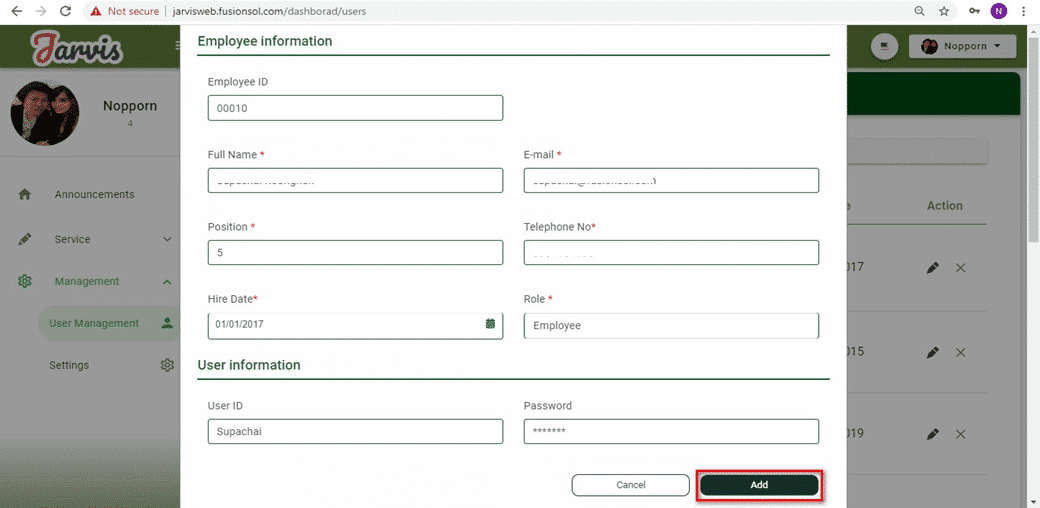The width and height of the screenshot is (1040, 508).
Task: Focus the Password input field
Action: pyautogui.click(x=670, y=431)
